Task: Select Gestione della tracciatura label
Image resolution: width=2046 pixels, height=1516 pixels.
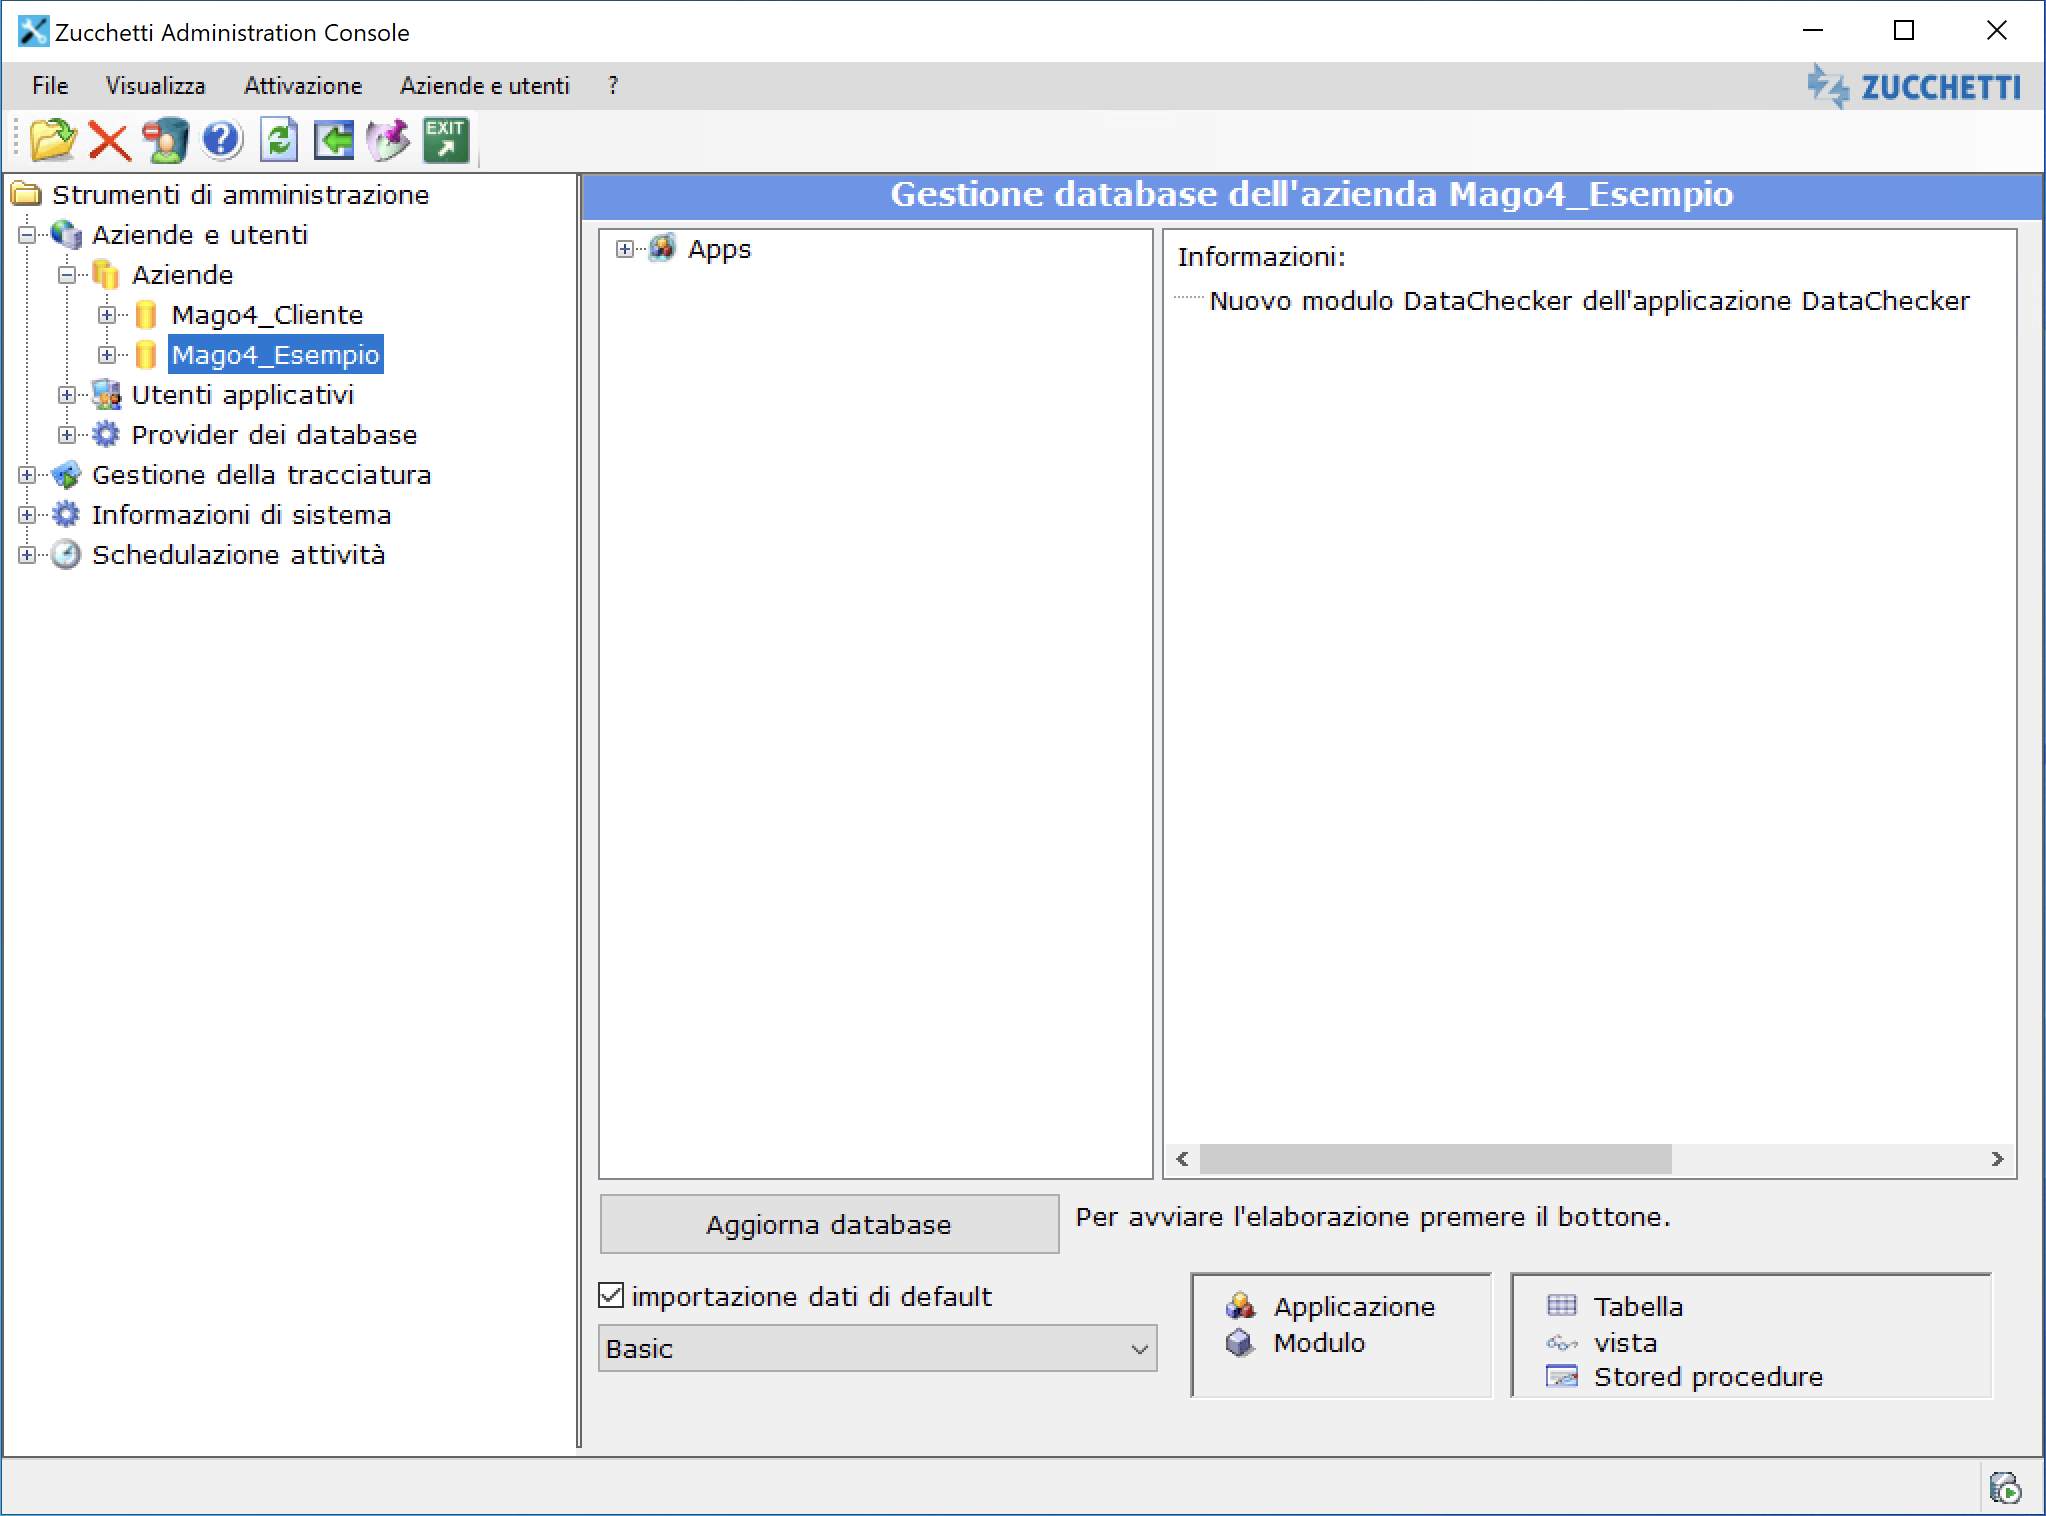Action: (262, 475)
